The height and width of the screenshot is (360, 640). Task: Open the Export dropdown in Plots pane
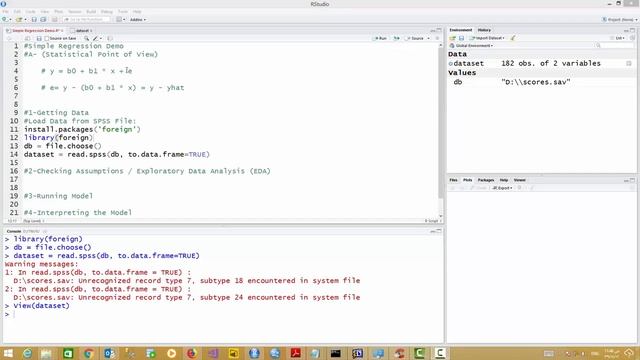point(502,188)
